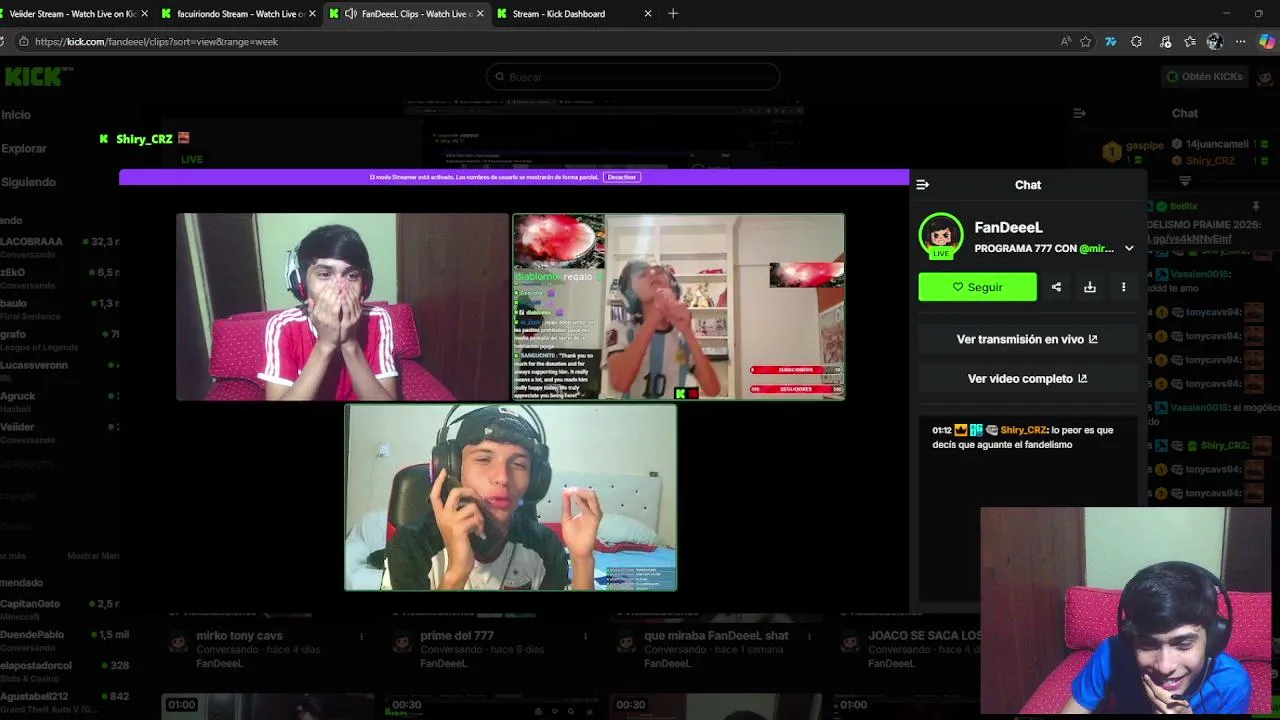Open the browser profile picture
Viewport: 1280px width, 720px height.
pos(1215,42)
